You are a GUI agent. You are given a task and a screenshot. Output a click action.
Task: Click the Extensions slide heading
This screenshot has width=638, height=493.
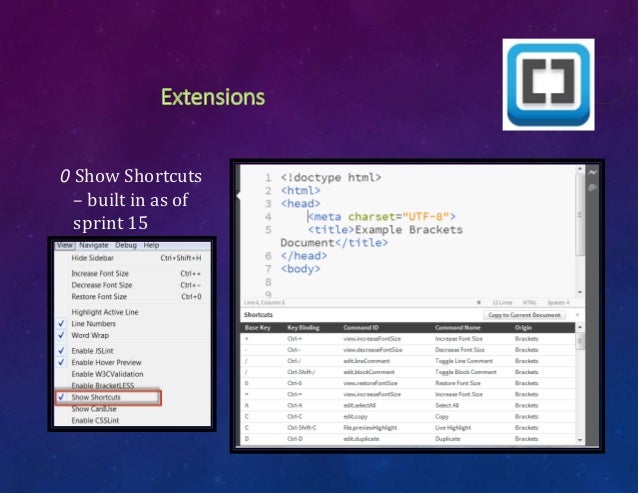pos(213,97)
